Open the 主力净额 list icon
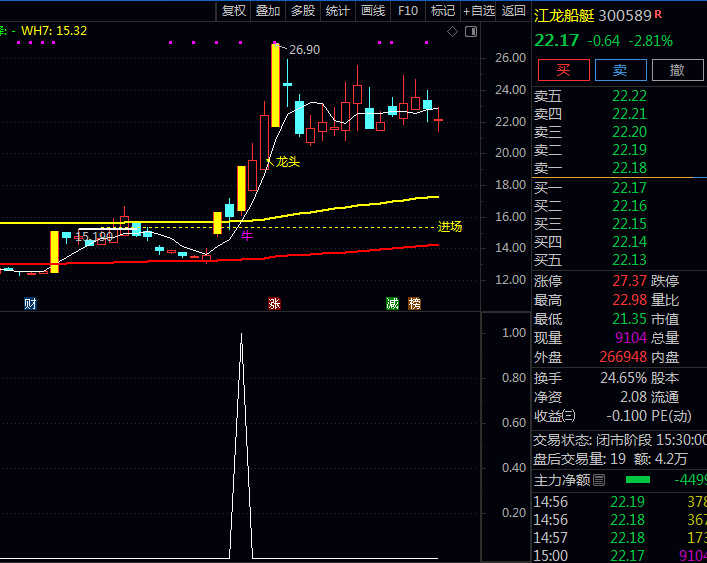The image size is (707, 563). point(599,480)
